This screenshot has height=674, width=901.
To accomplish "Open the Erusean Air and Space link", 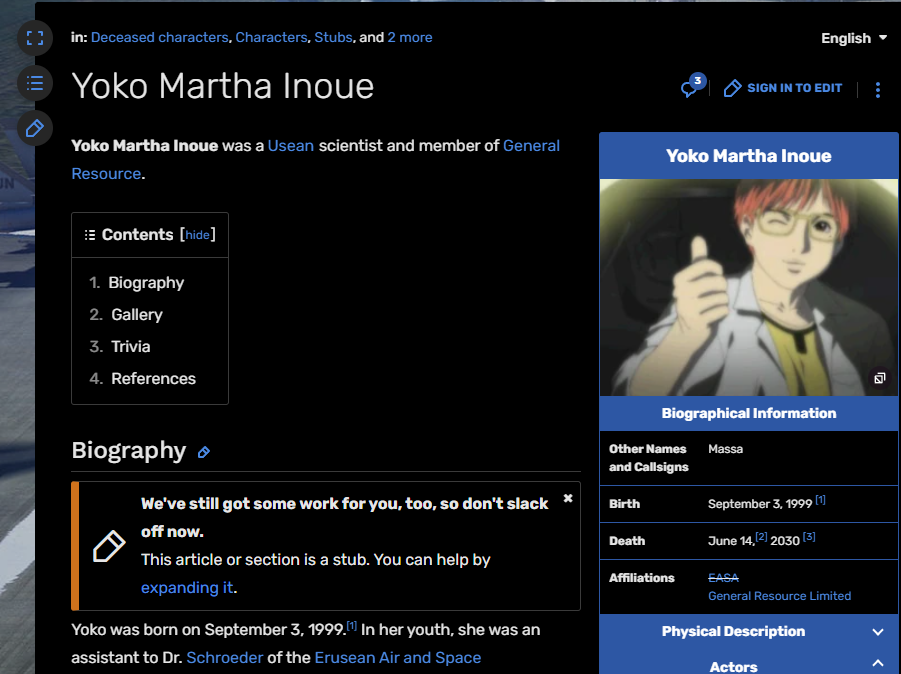I will coord(398,658).
